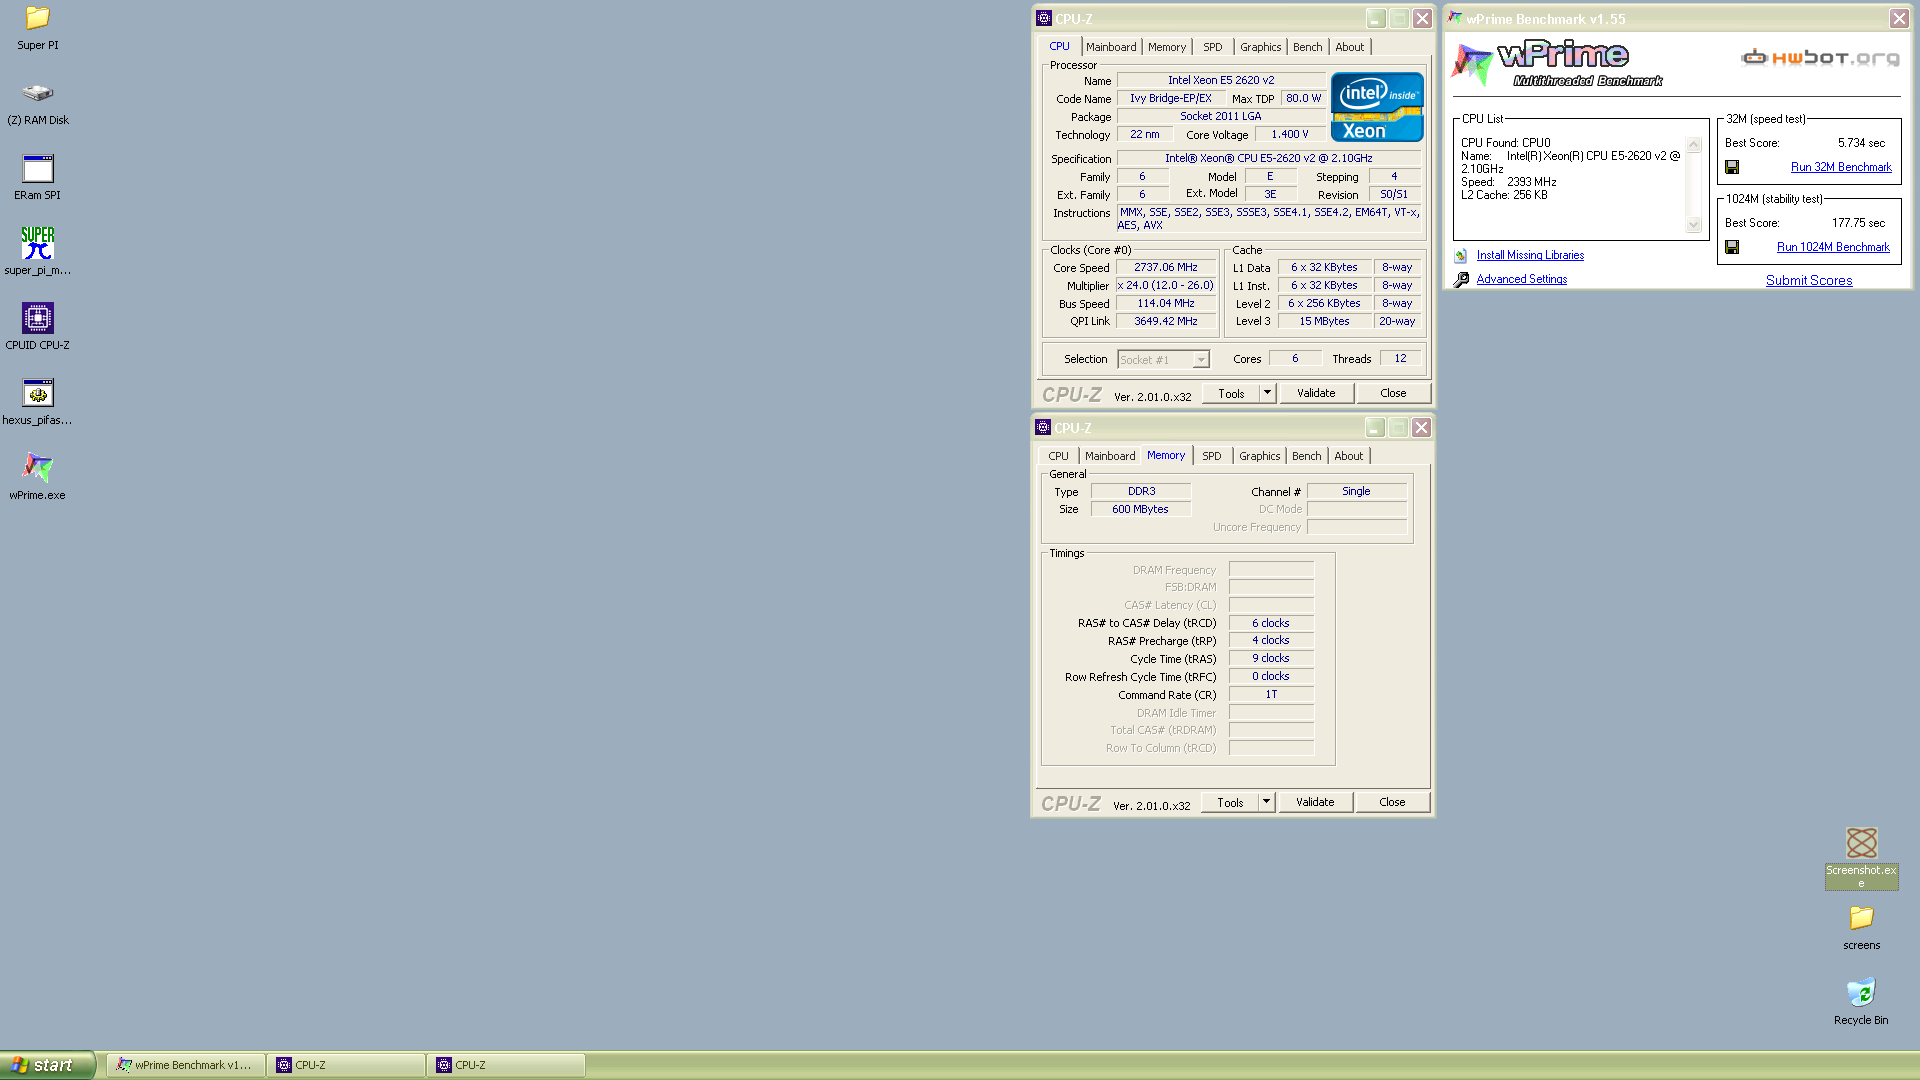This screenshot has width=1920, height=1080.
Task: Expand Tools dropdown arrow in upper CPU-Z
Action: point(1267,393)
